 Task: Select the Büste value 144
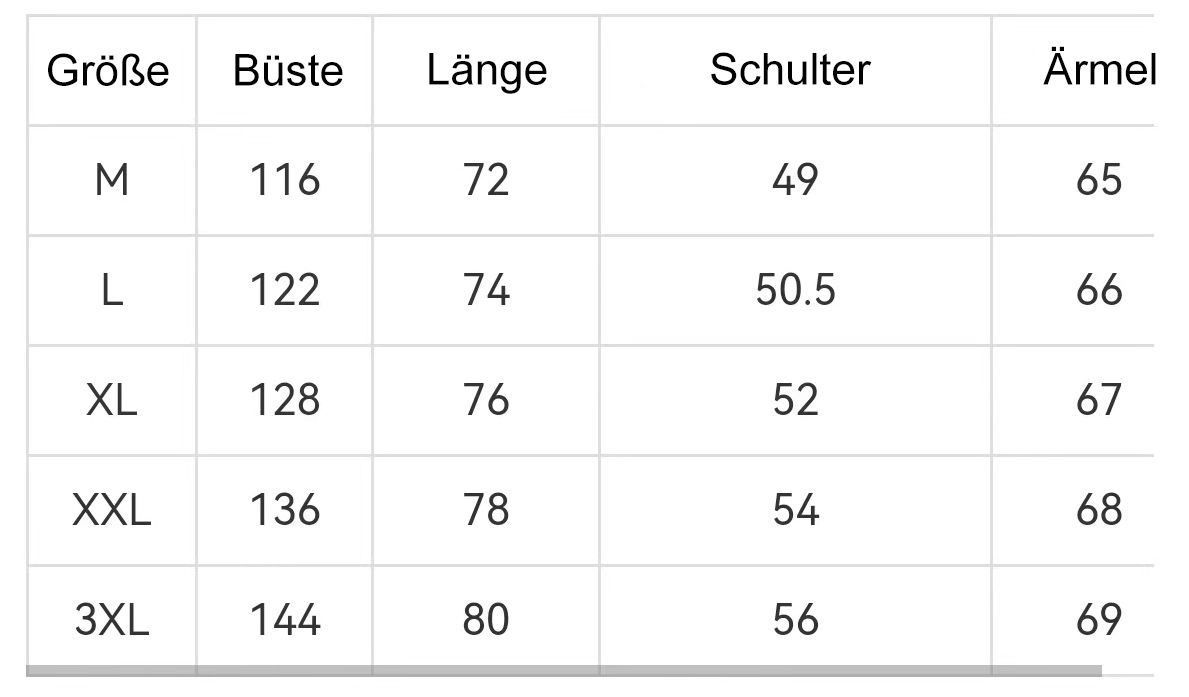(285, 621)
